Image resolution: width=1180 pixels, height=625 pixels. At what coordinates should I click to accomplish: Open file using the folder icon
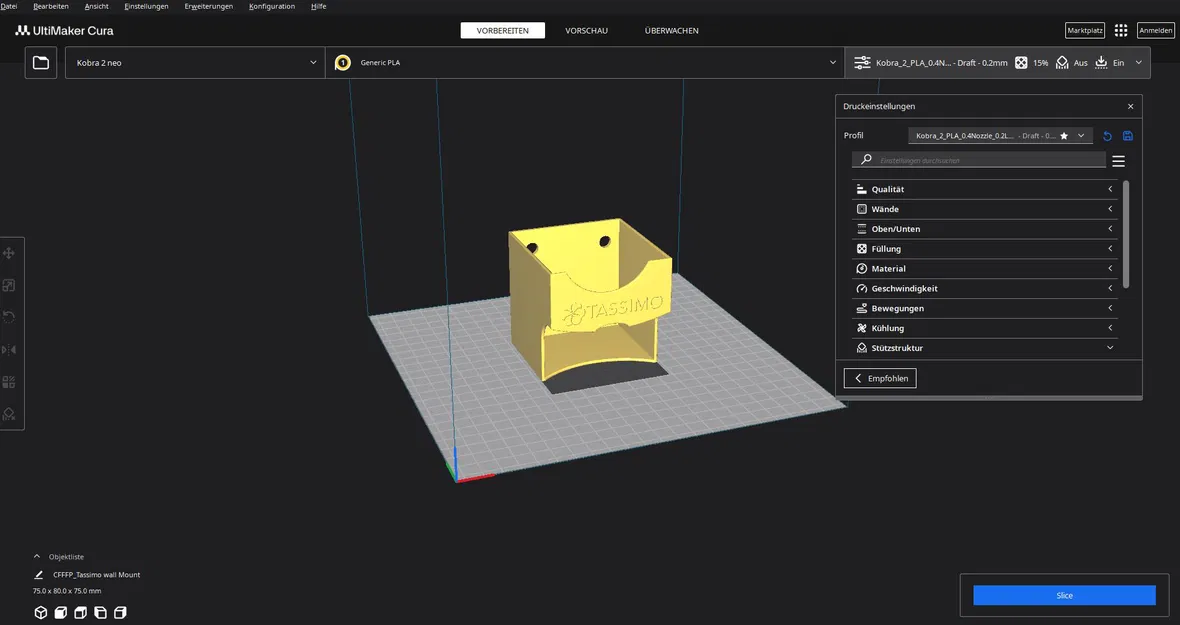click(x=41, y=62)
